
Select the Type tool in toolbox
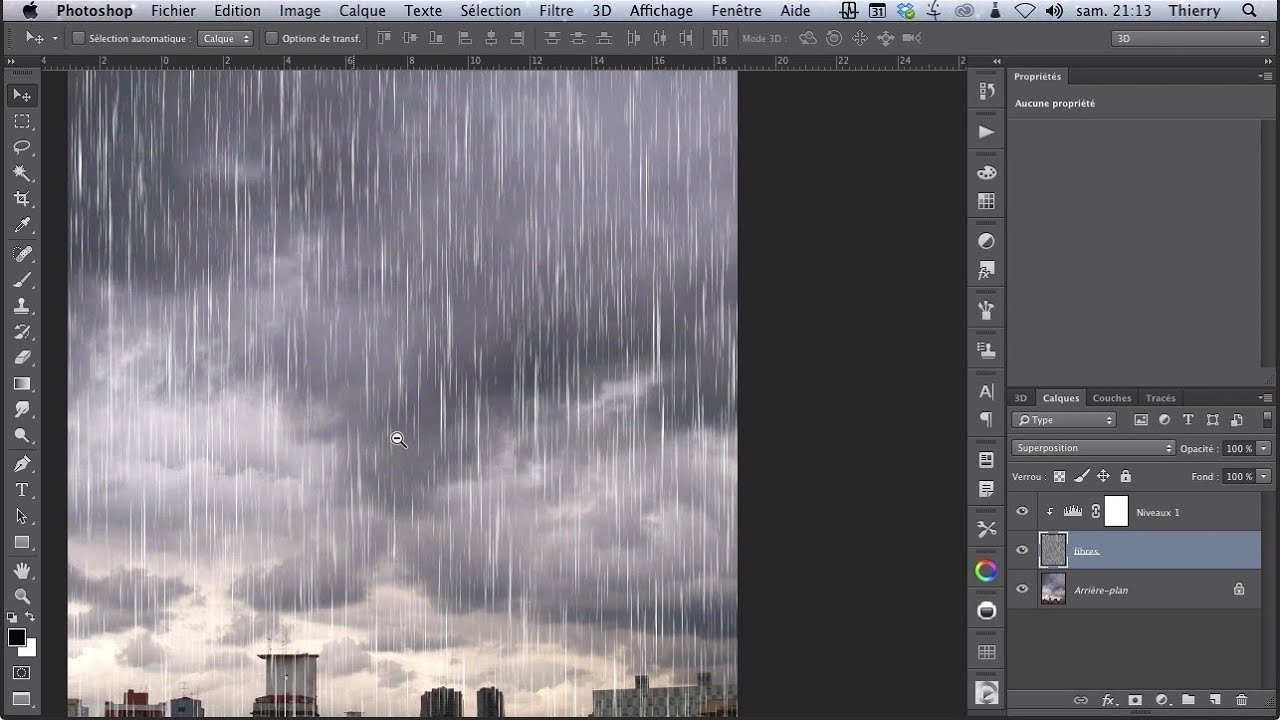(22, 490)
